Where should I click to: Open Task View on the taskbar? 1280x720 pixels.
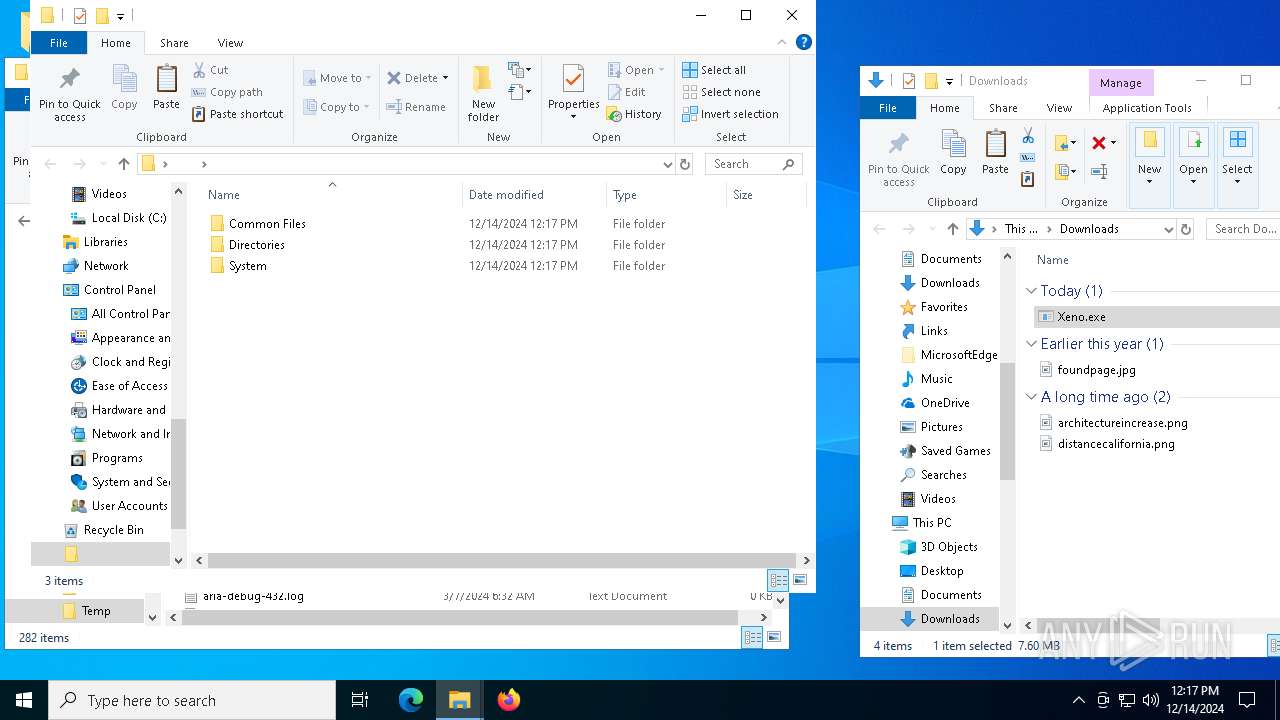pyautogui.click(x=360, y=700)
